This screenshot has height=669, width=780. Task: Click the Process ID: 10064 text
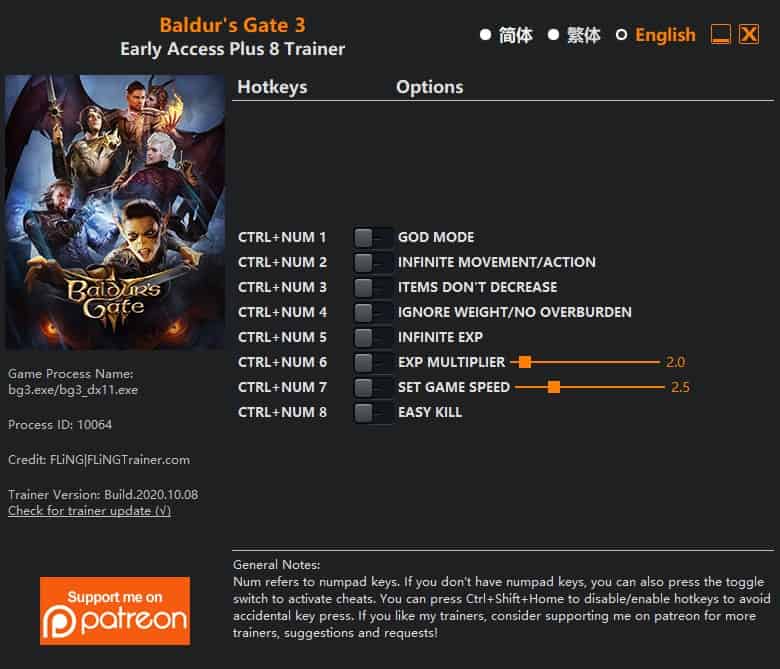pos(60,425)
